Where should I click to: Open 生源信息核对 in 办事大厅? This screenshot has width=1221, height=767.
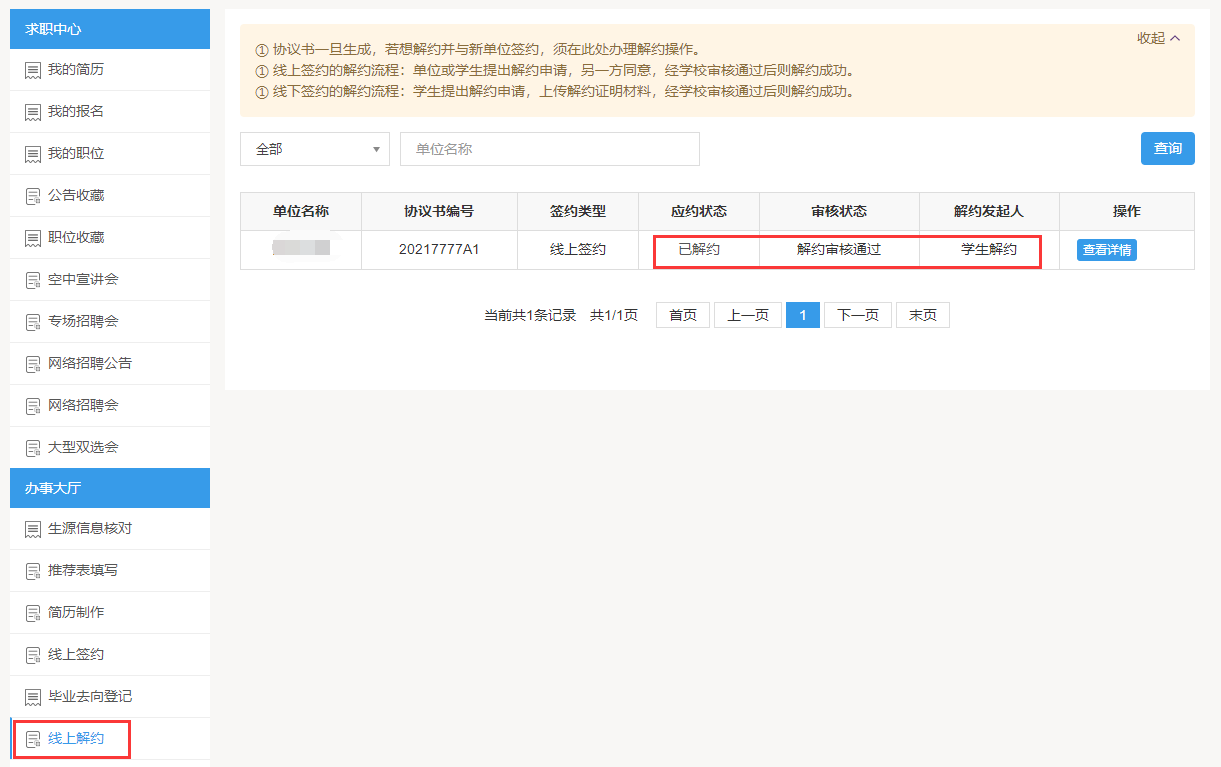[x=110, y=529]
